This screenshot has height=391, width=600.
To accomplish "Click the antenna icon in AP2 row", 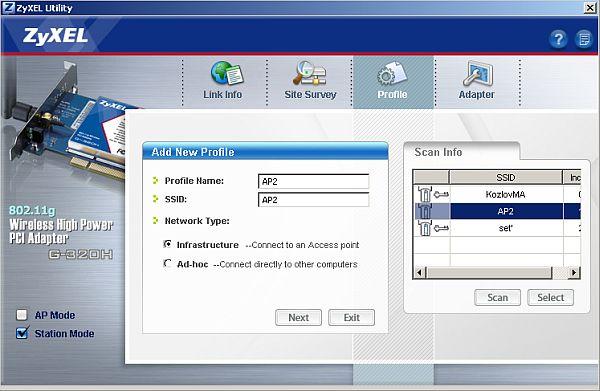I will pyautogui.click(x=424, y=211).
